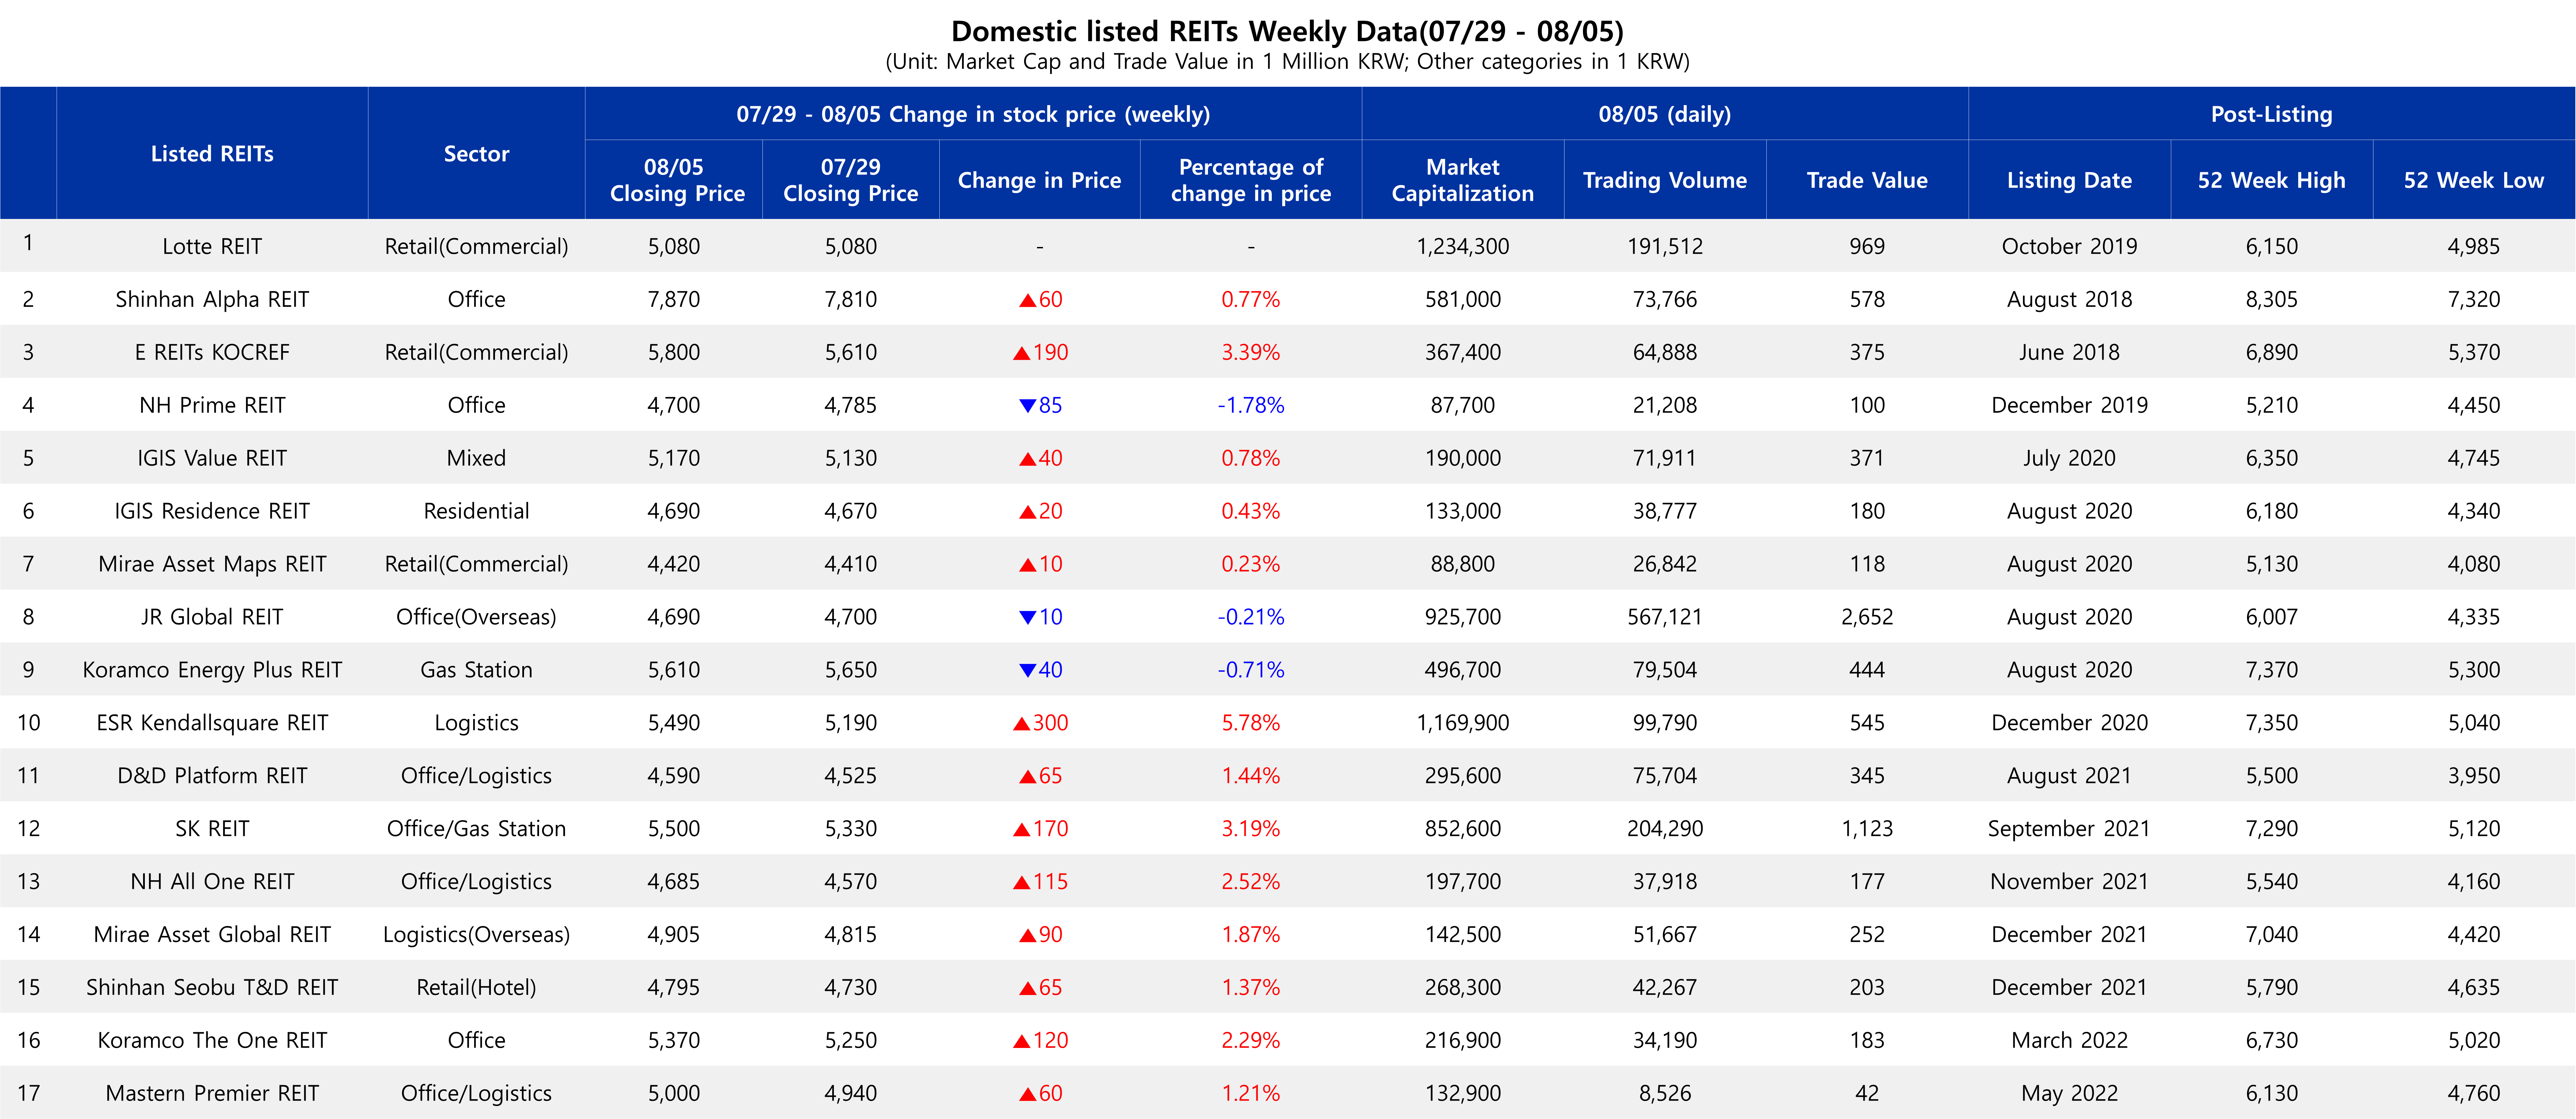Select the Shinhan Alpha REIT name cell
Image resolution: width=2576 pixels, height=1119 pixels.
pos(212,299)
